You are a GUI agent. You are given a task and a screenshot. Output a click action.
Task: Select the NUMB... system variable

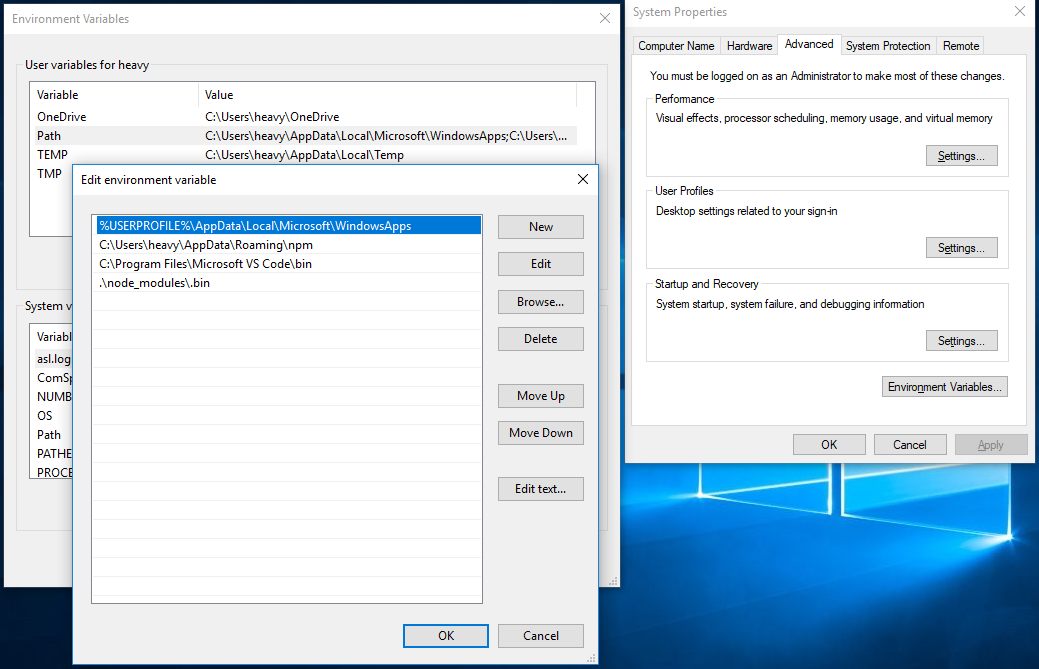[x=53, y=397]
